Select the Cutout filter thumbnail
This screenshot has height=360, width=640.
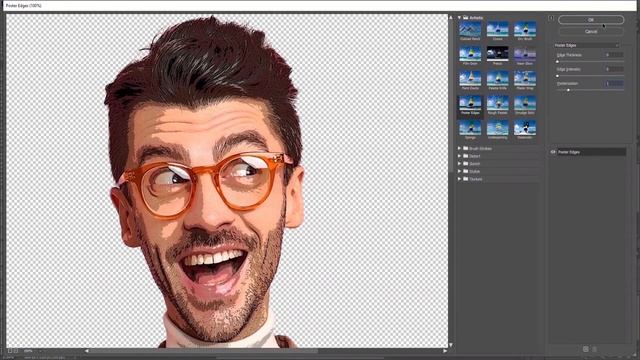pos(497,30)
